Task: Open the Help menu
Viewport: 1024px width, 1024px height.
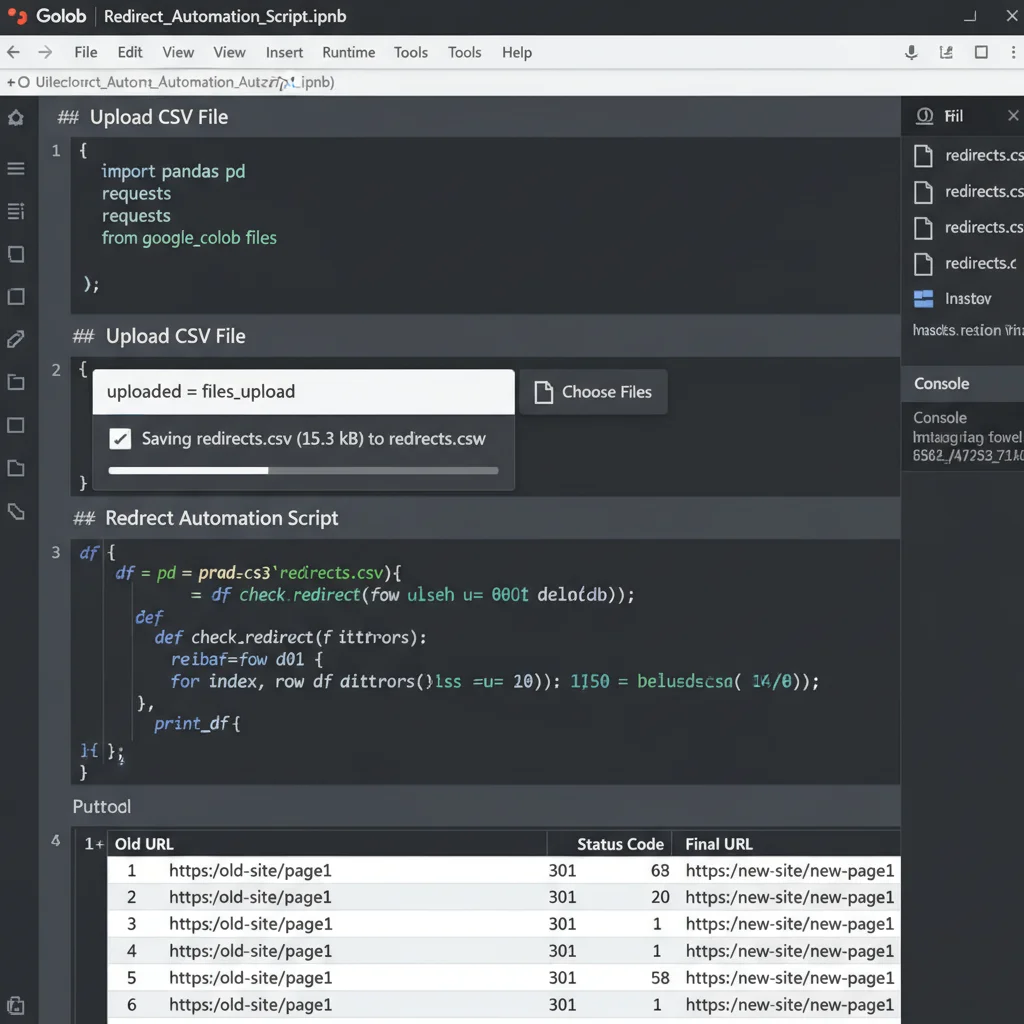Action: 517,52
